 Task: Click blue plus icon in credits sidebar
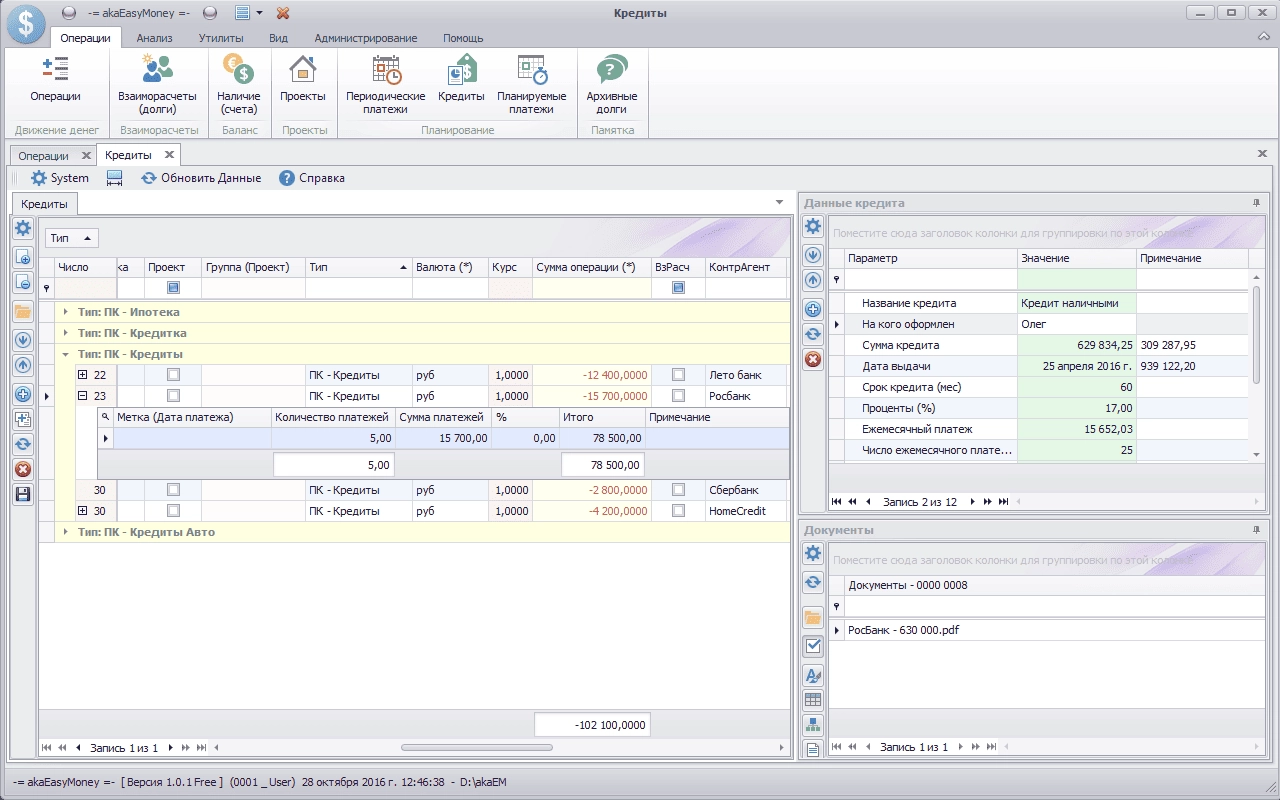[x=23, y=394]
